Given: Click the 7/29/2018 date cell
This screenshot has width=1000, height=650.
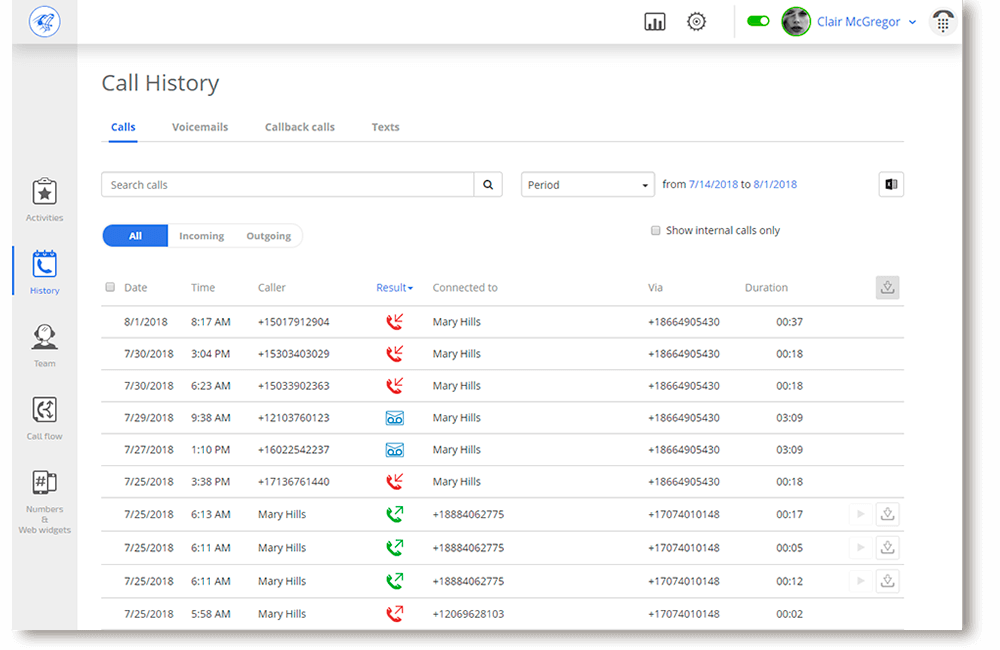Looking at the screenshot, I should click(149, 418).
